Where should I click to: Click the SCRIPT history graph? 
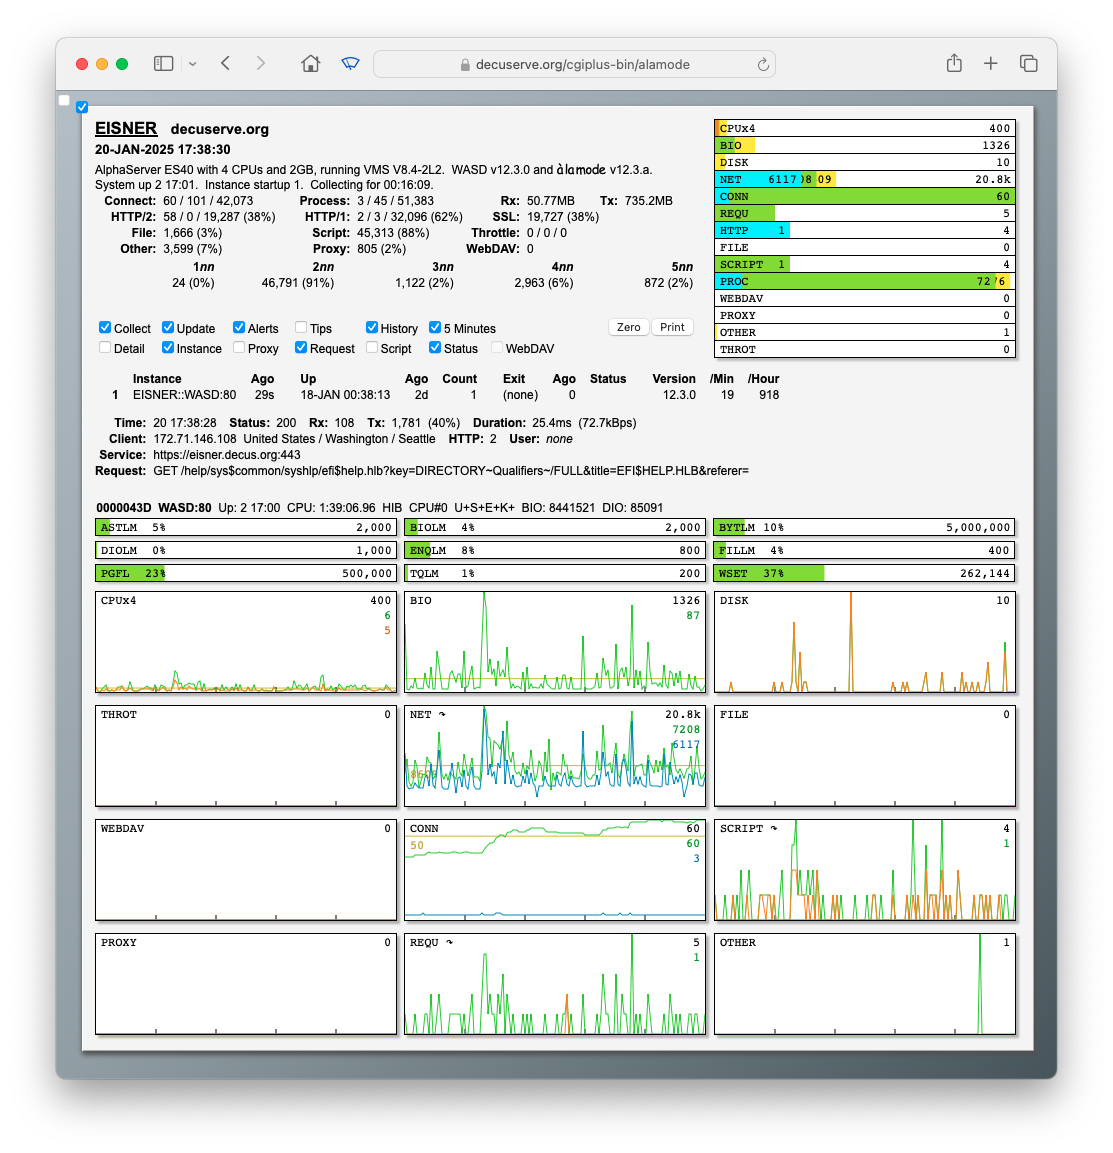[865, 870]
